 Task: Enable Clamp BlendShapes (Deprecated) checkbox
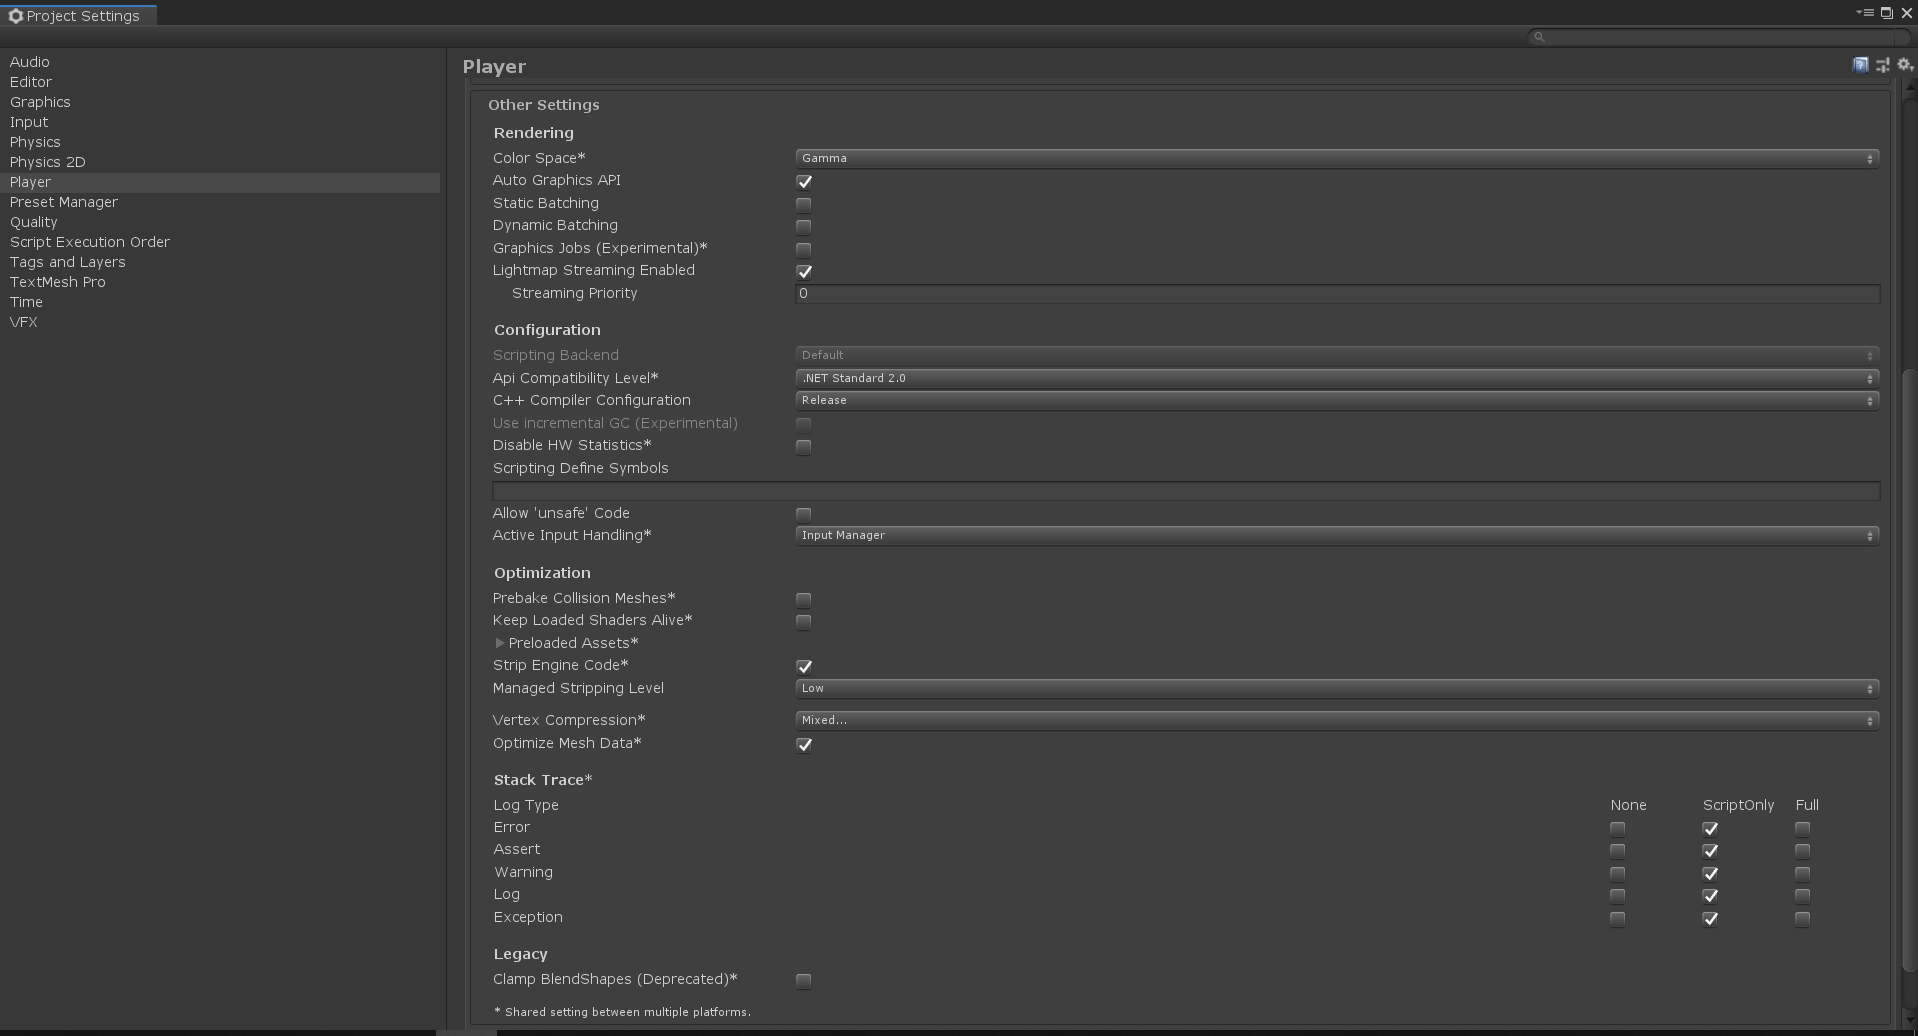(x=804, y=981)
